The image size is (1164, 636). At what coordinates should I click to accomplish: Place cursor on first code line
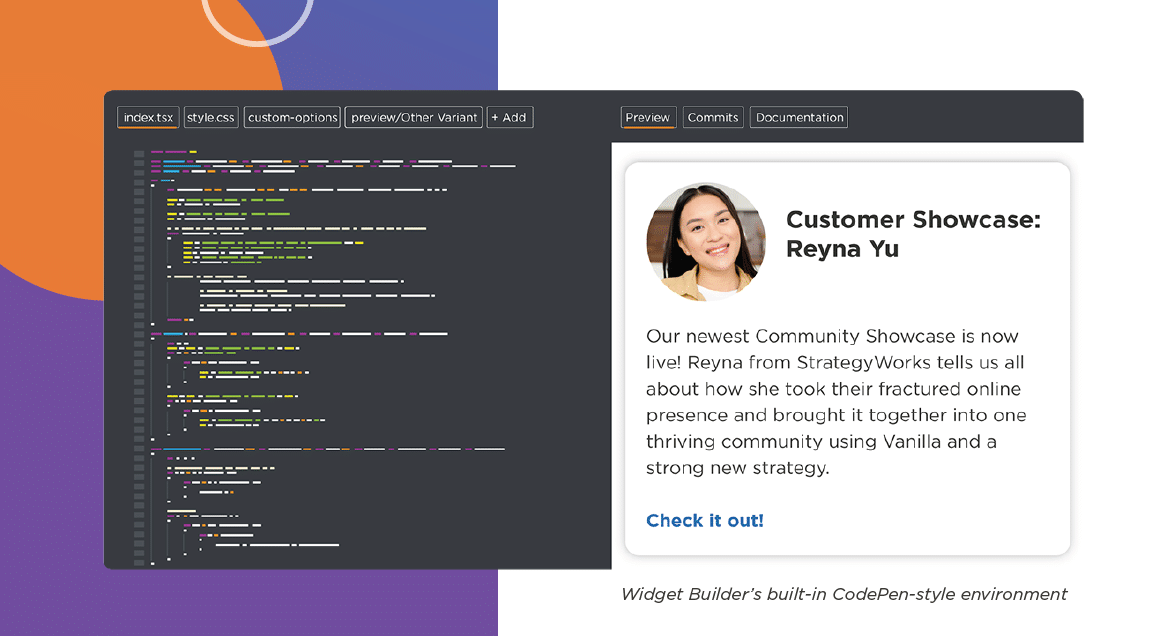170,152
